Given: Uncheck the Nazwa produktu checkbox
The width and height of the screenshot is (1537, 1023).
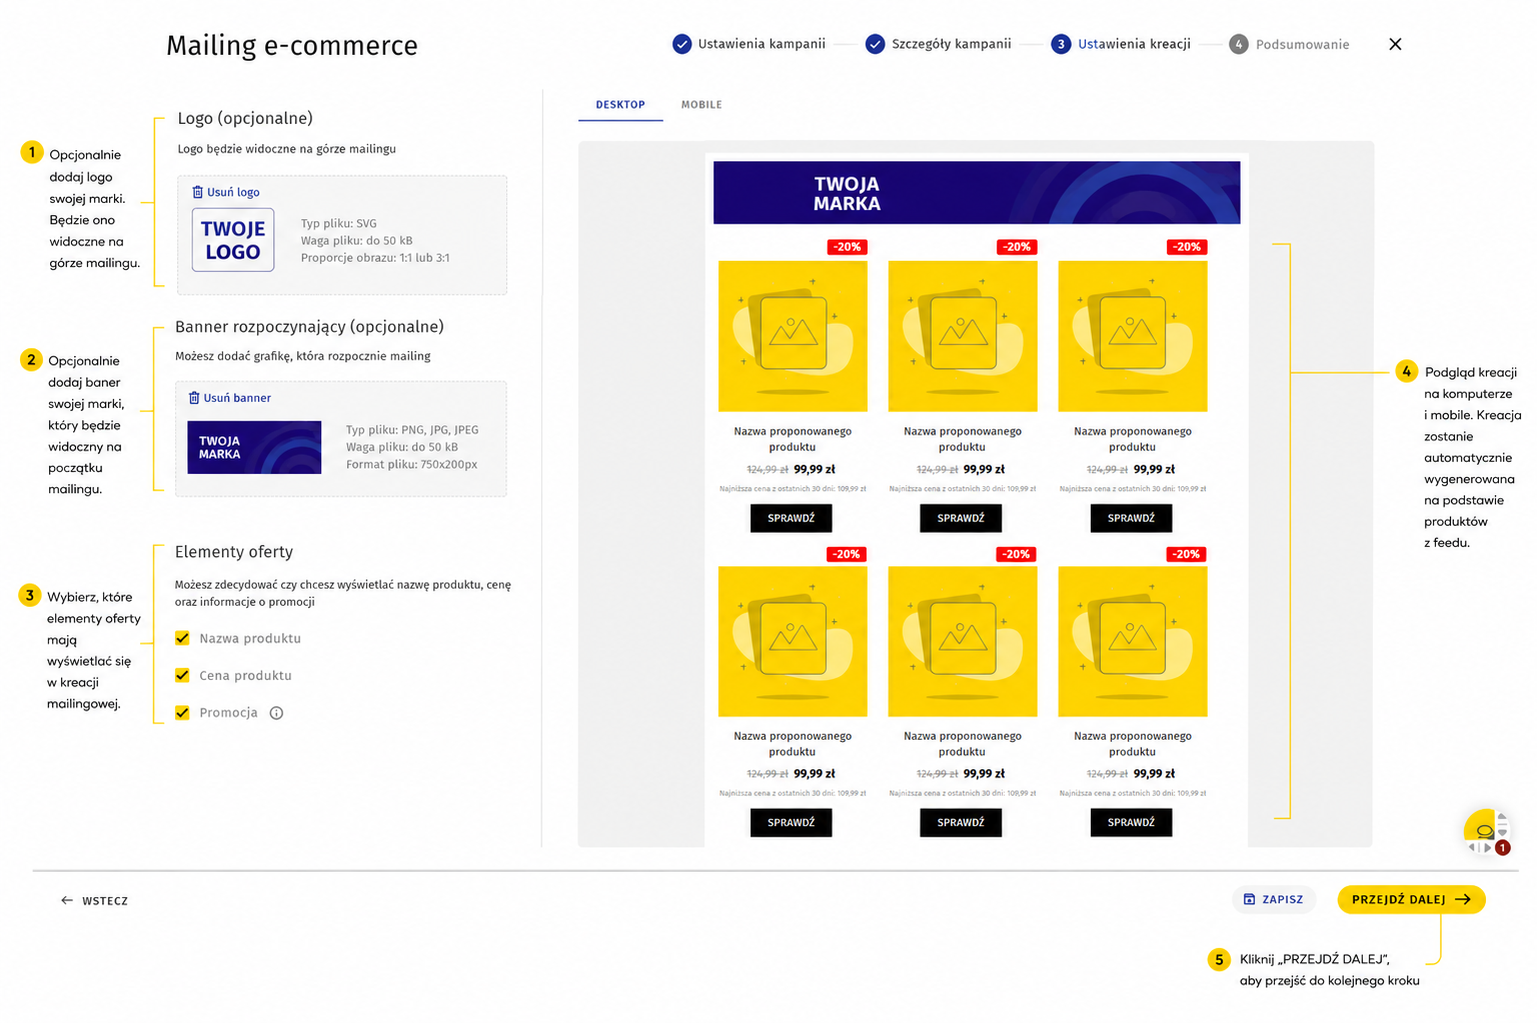Looking at the screenshot, I should pyautogui.click(x=182, y=638).
